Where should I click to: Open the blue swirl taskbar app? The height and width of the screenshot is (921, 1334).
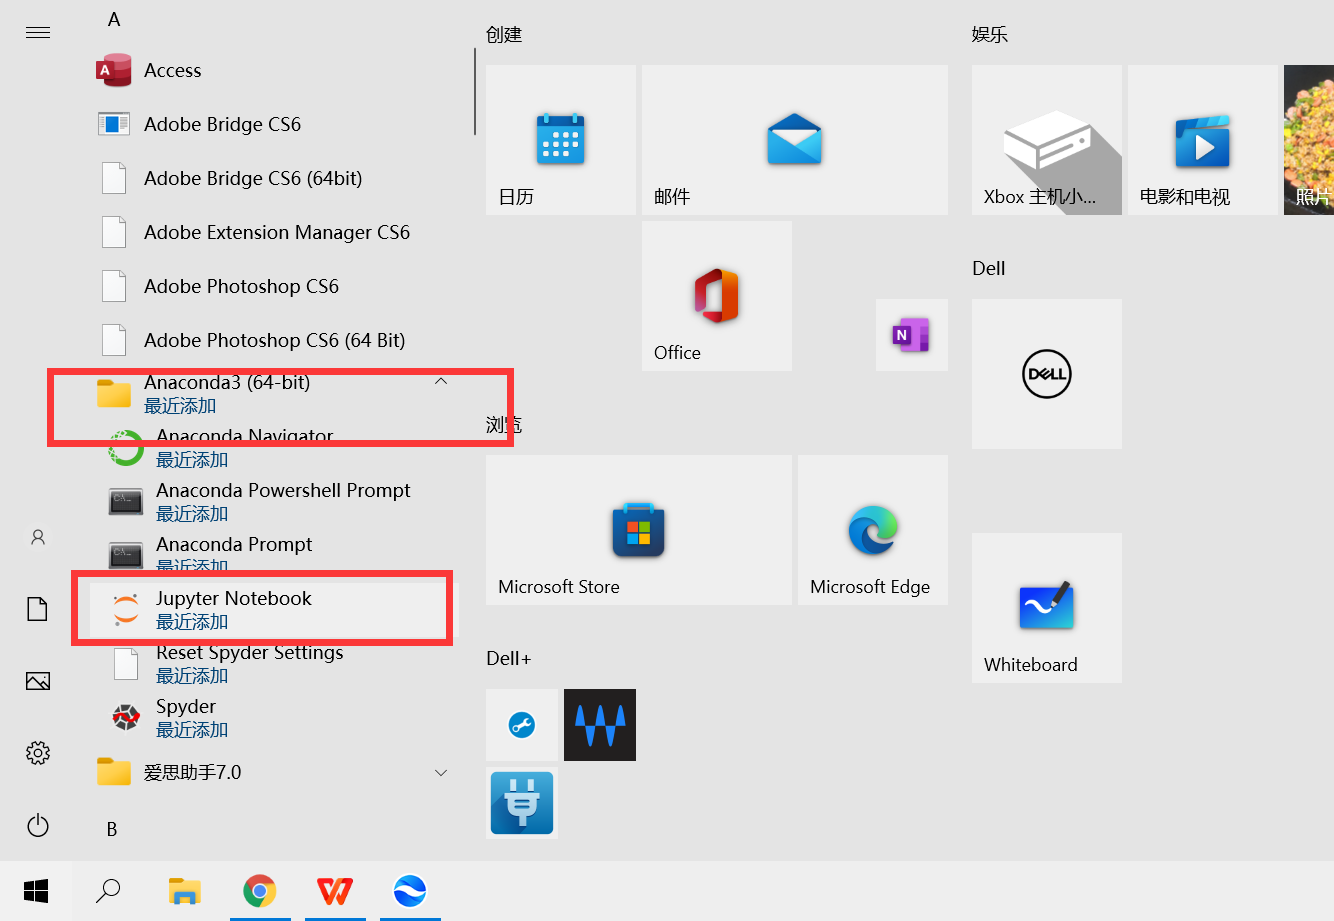point(410,890)
